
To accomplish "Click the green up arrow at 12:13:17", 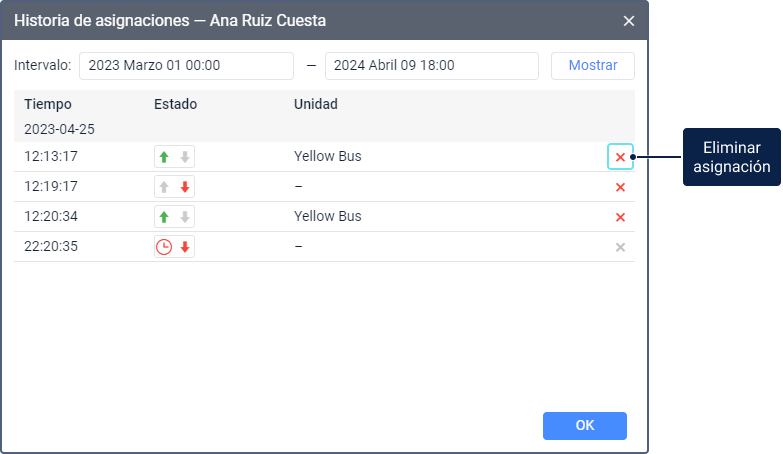I will point(164,157).
